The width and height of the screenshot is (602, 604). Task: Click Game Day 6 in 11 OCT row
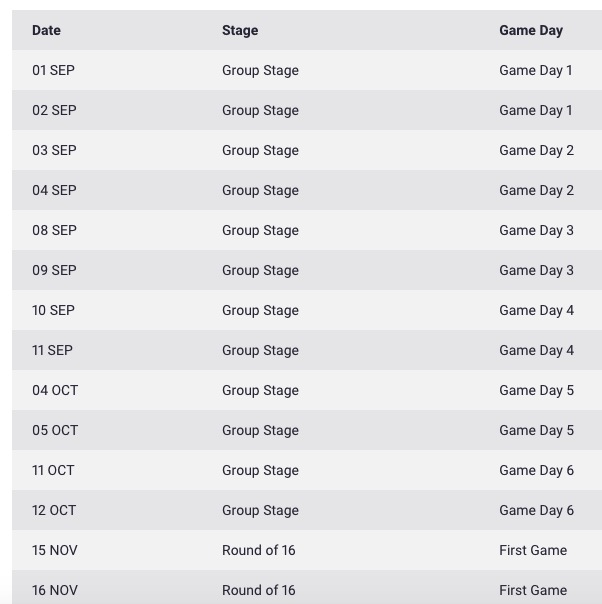pos(536,470)
